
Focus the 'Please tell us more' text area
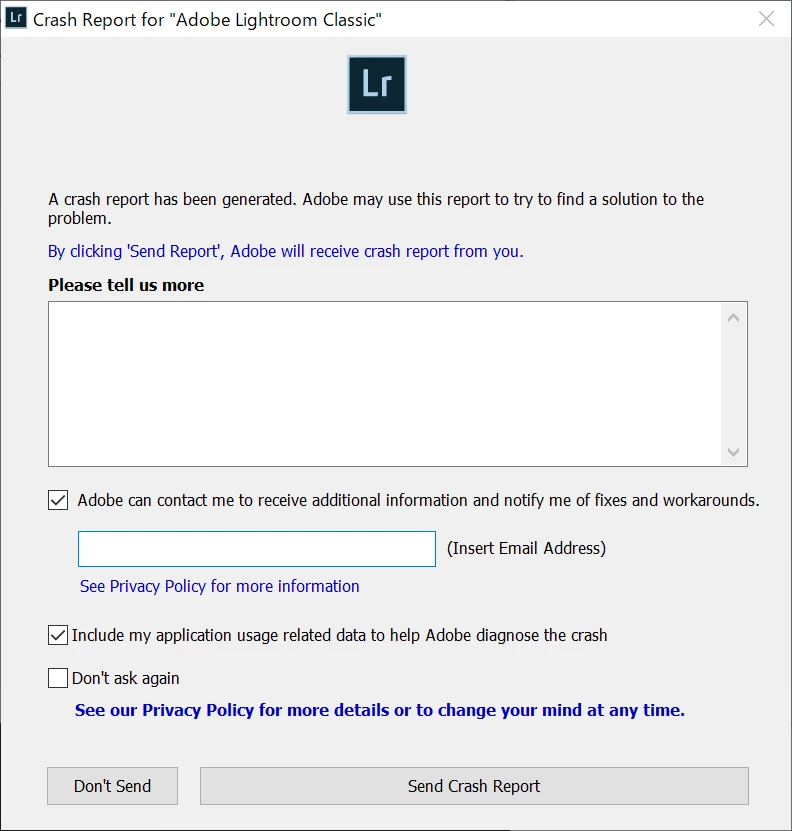[x=385, y=384]
